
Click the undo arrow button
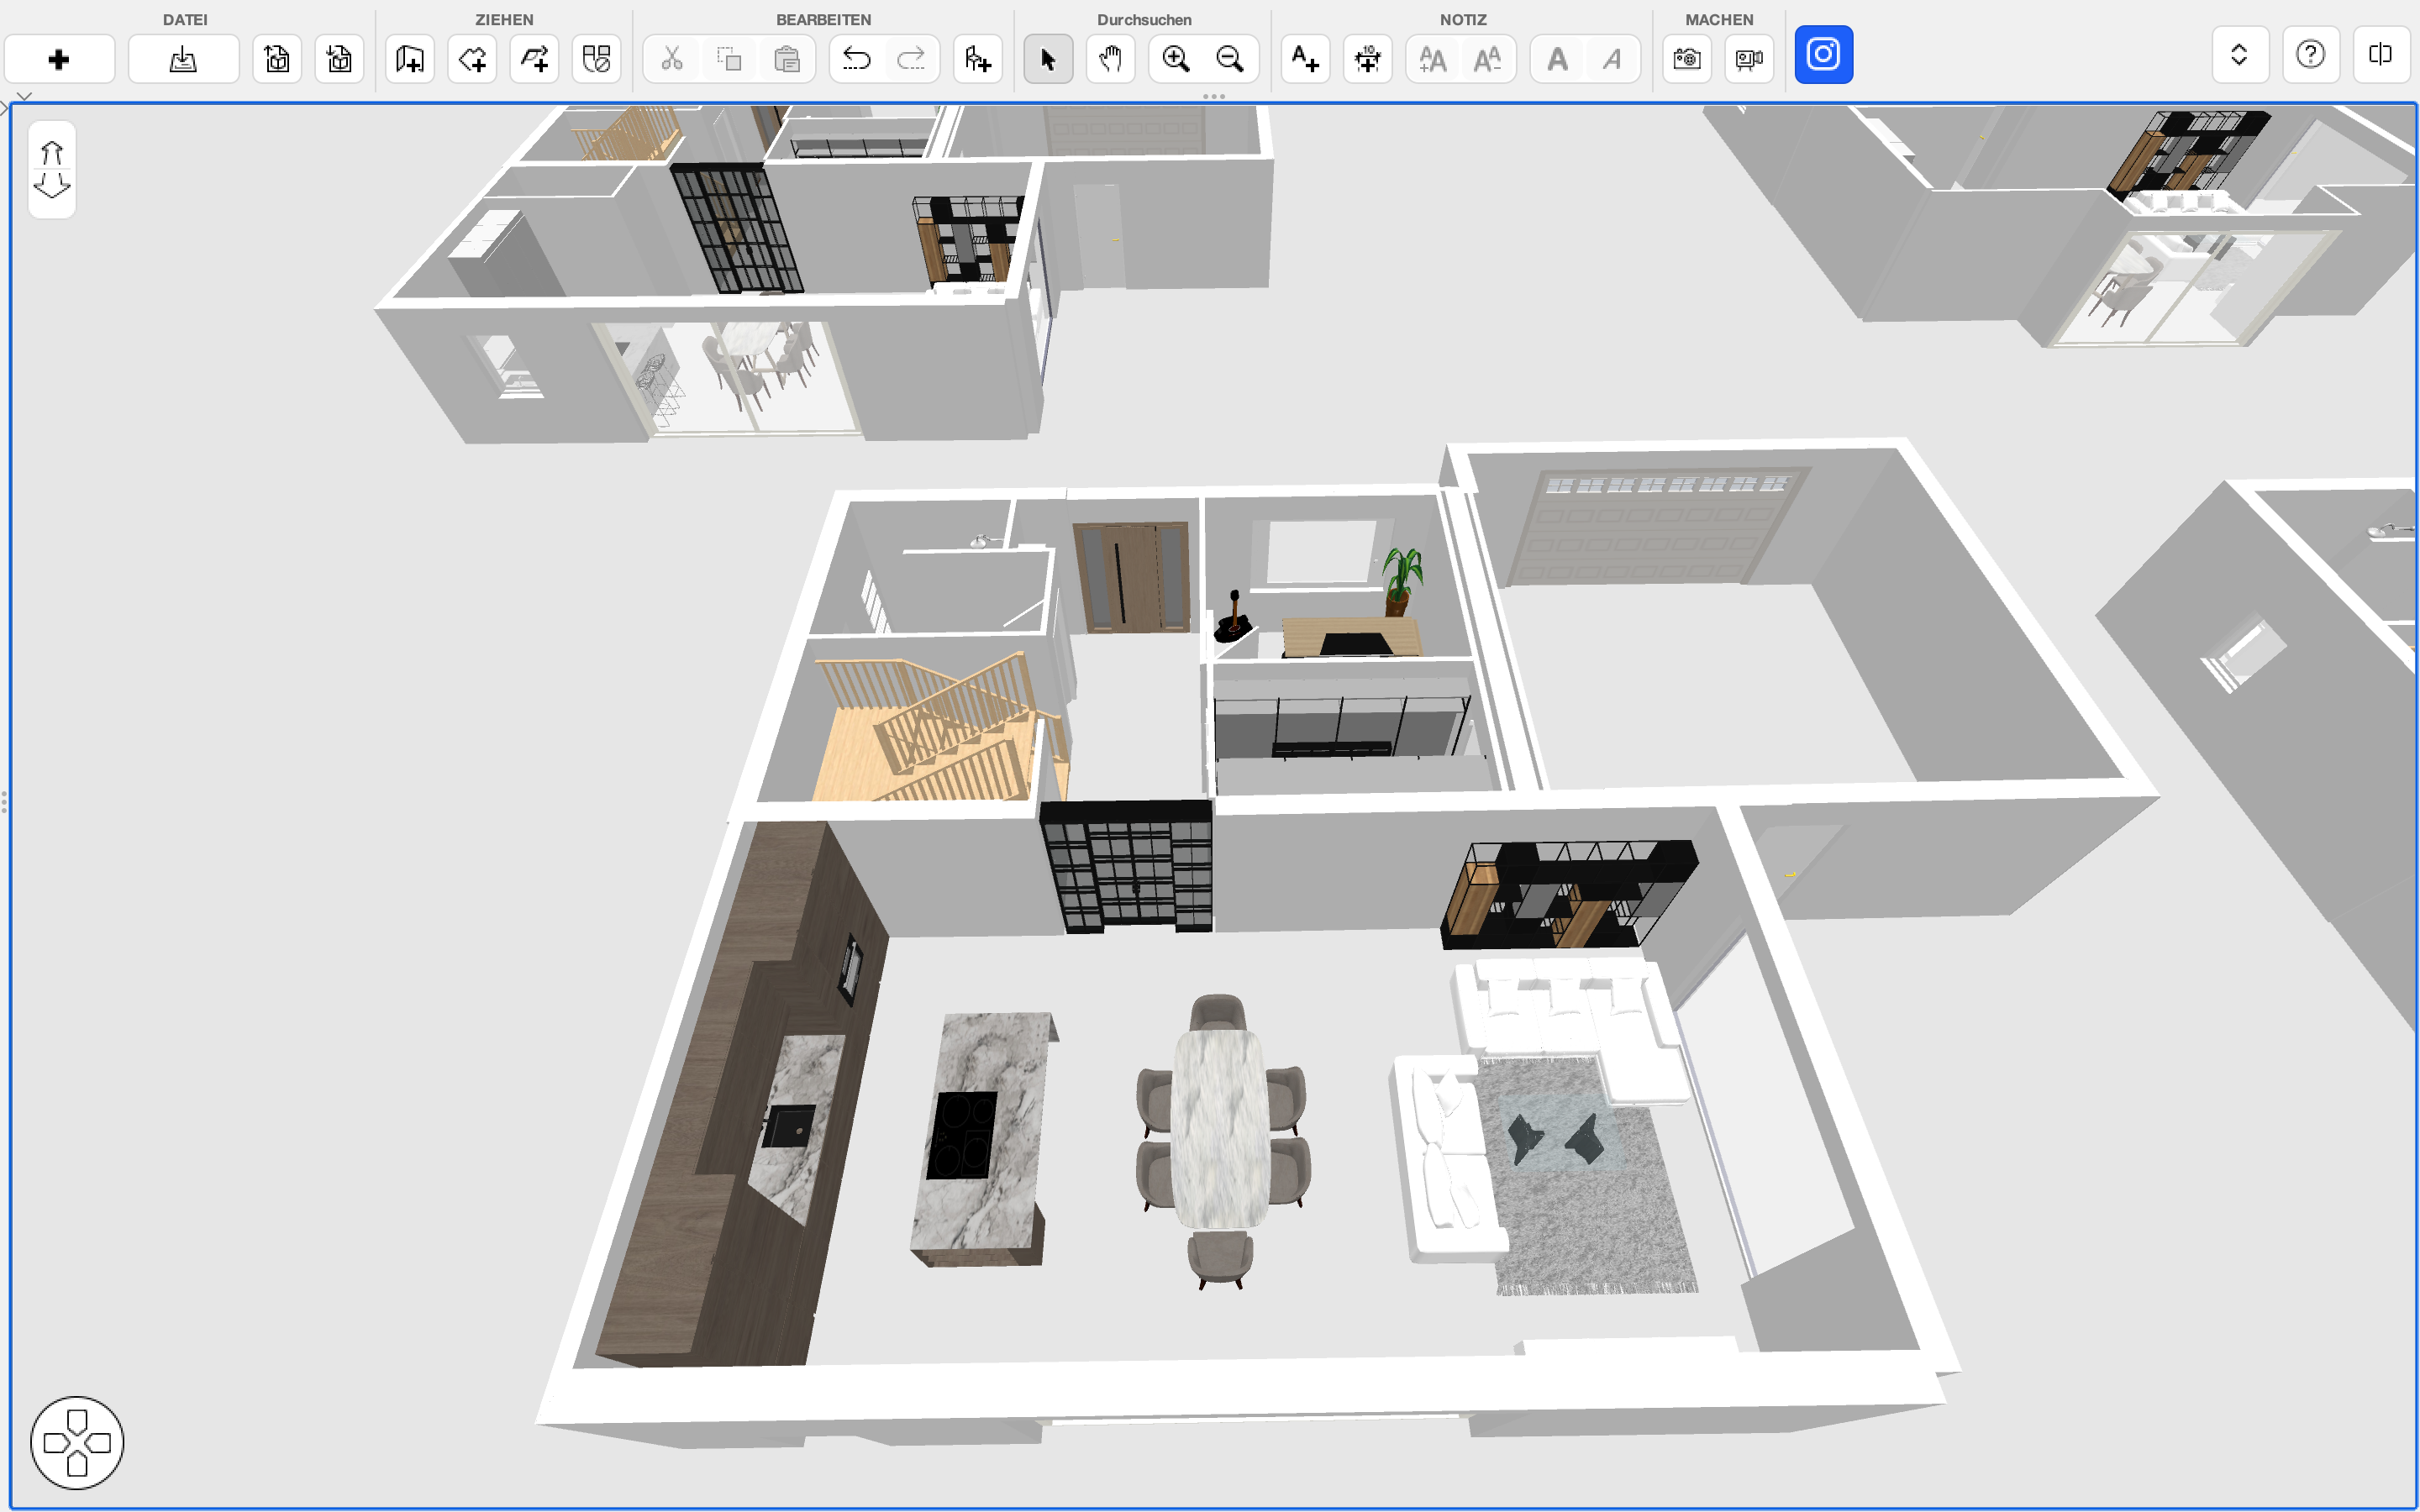pos(856,59)
